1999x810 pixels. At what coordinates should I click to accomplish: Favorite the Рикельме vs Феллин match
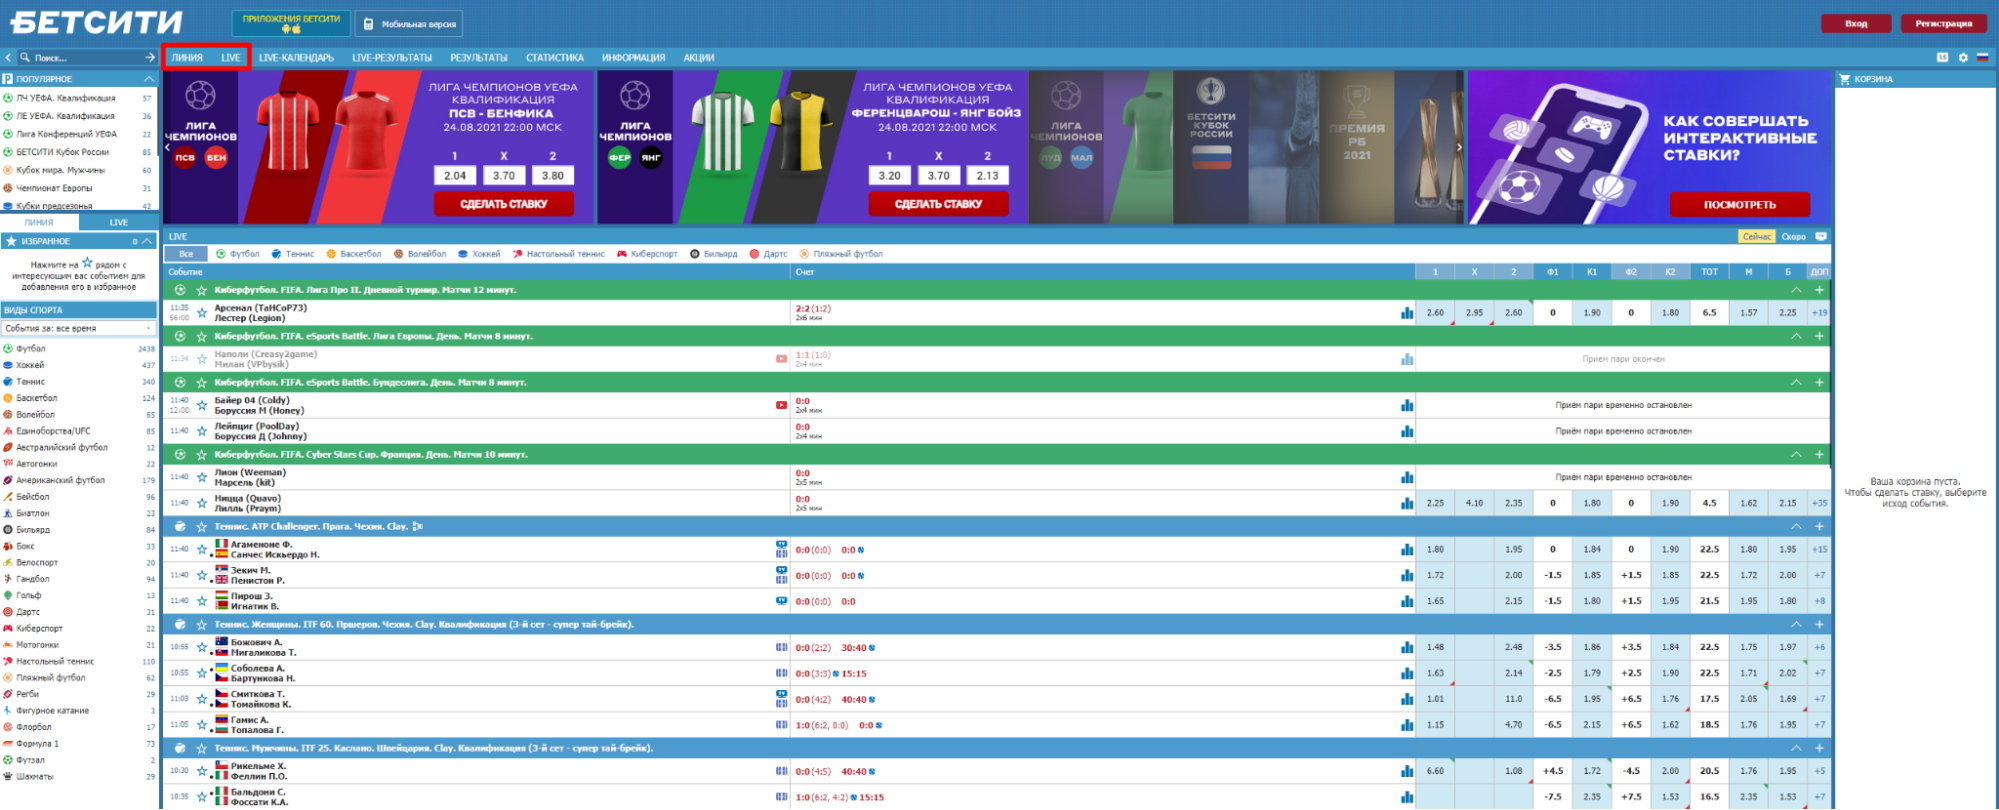pos(202,771)
